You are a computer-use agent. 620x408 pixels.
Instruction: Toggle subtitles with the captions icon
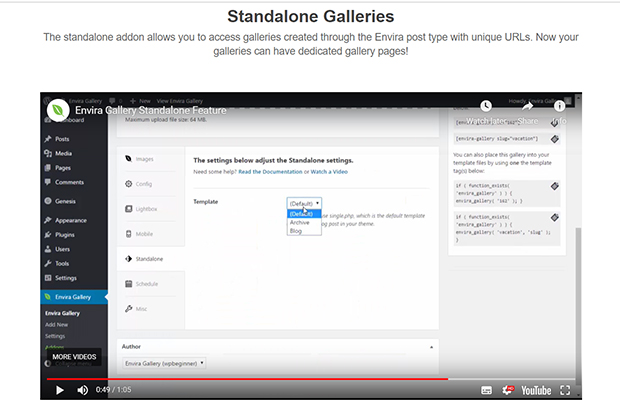[486, 391]
